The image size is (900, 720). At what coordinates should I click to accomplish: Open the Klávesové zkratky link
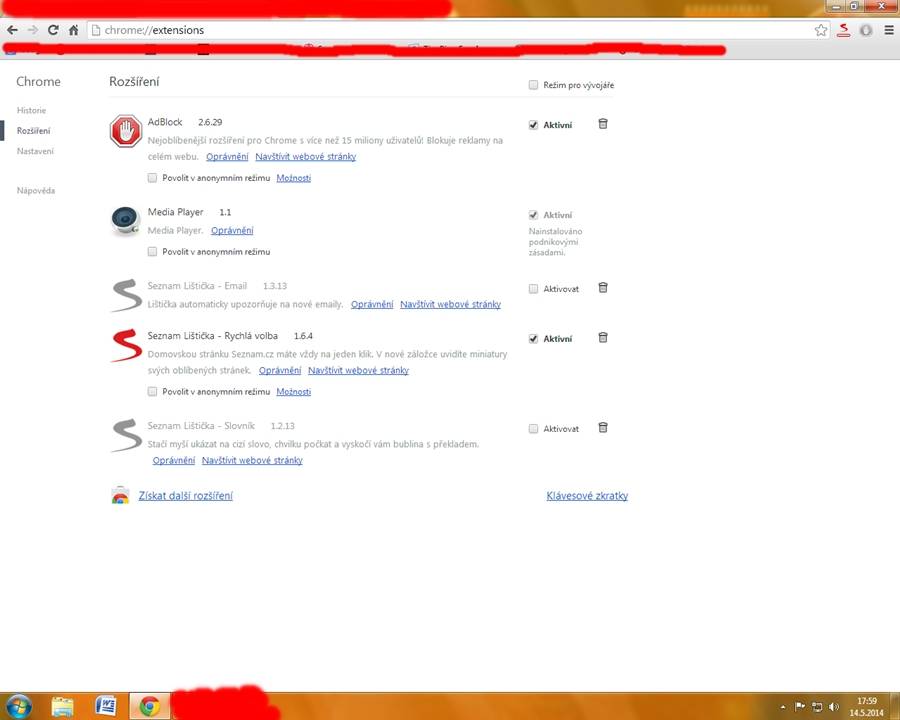[x=587, y=496]
